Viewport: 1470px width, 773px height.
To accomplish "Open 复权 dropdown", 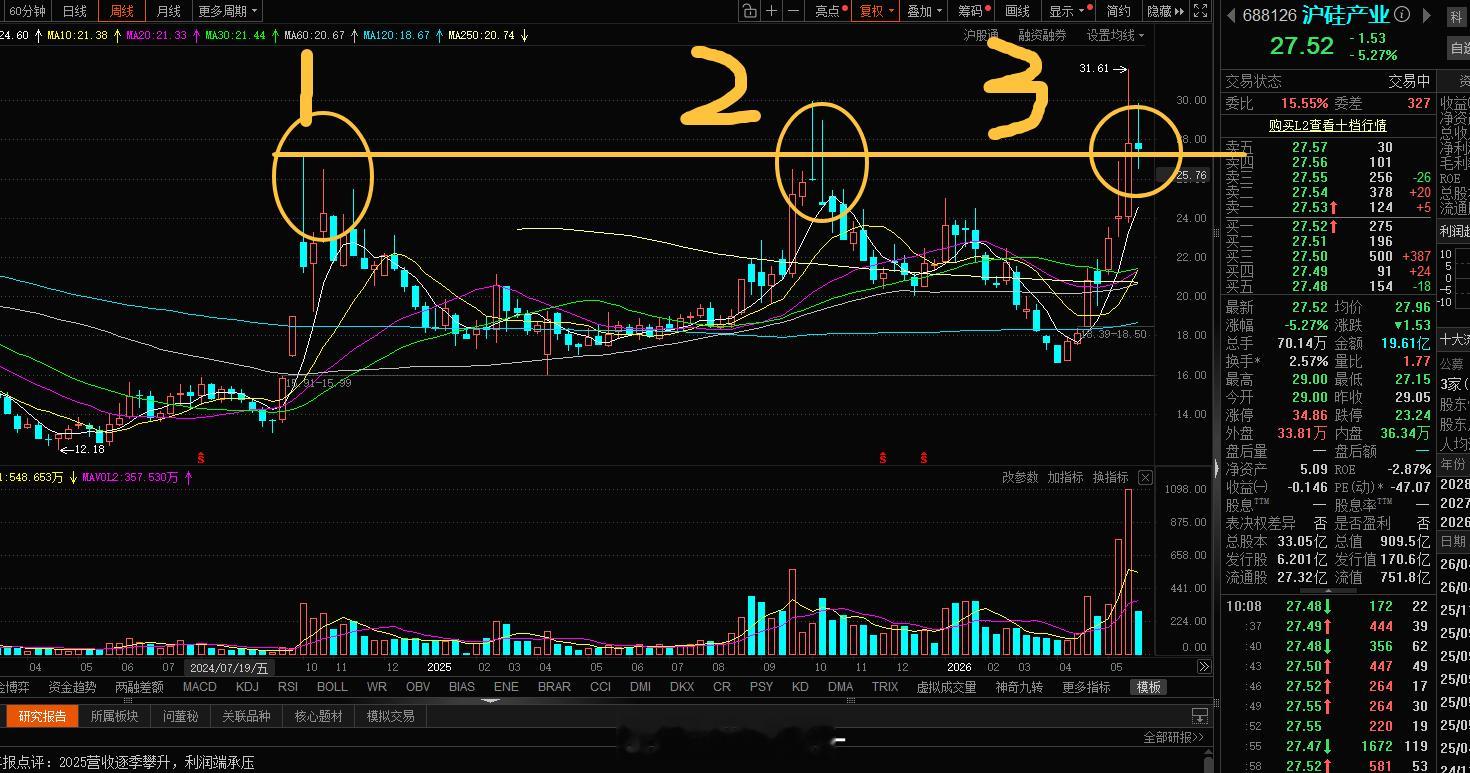I will click(875, 11).
